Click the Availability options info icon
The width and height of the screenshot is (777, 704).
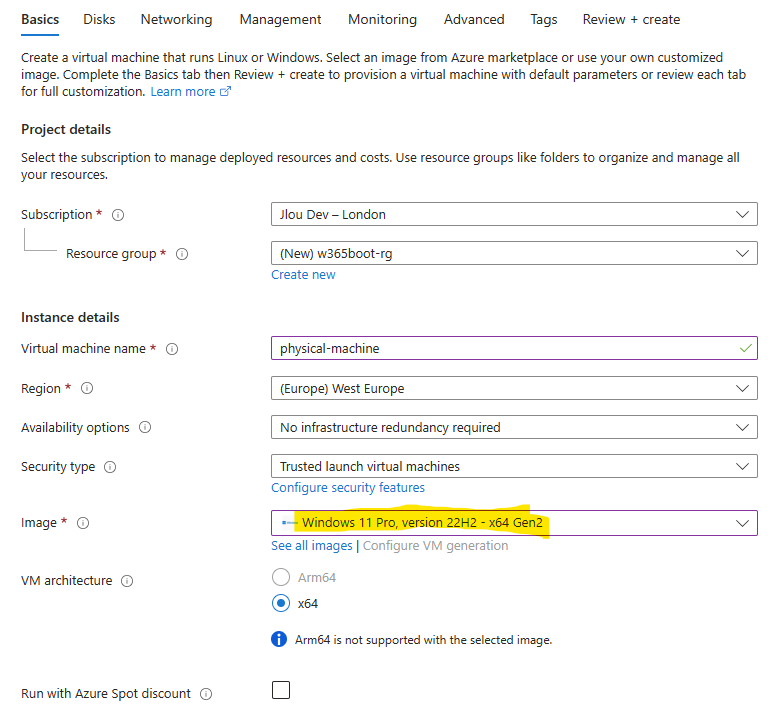click(x=145, y=428)
